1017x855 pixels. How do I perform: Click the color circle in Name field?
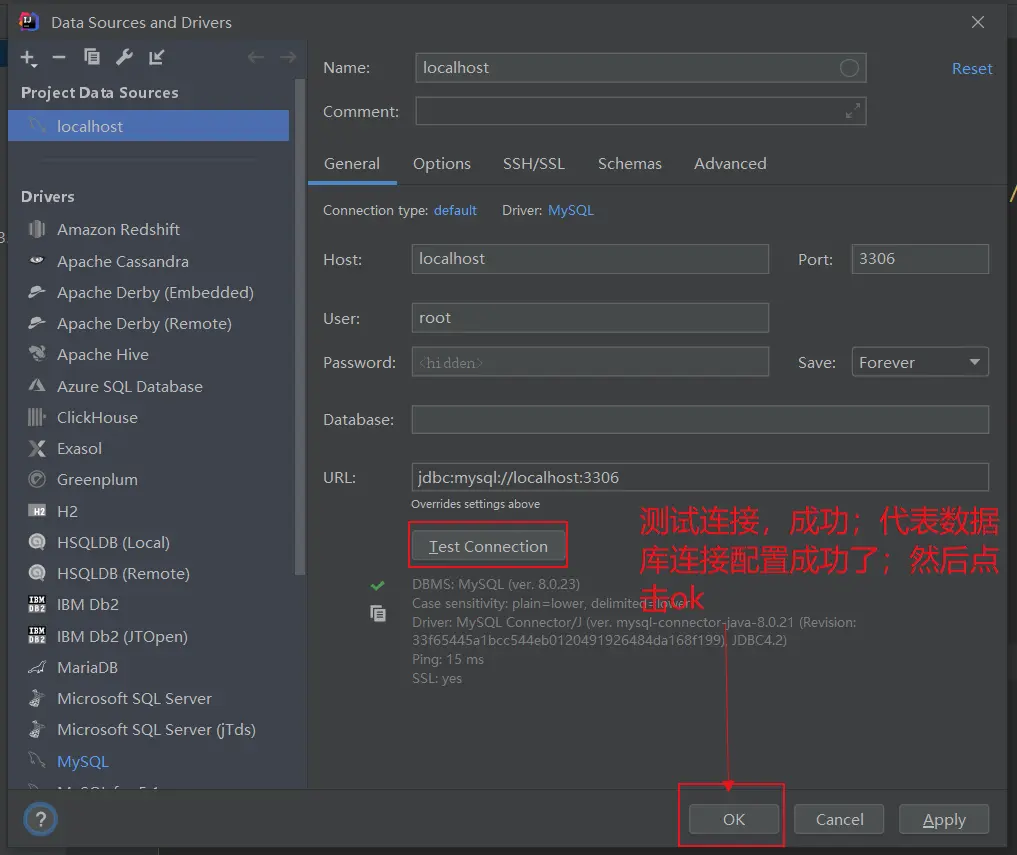click(x=849, y=68)
